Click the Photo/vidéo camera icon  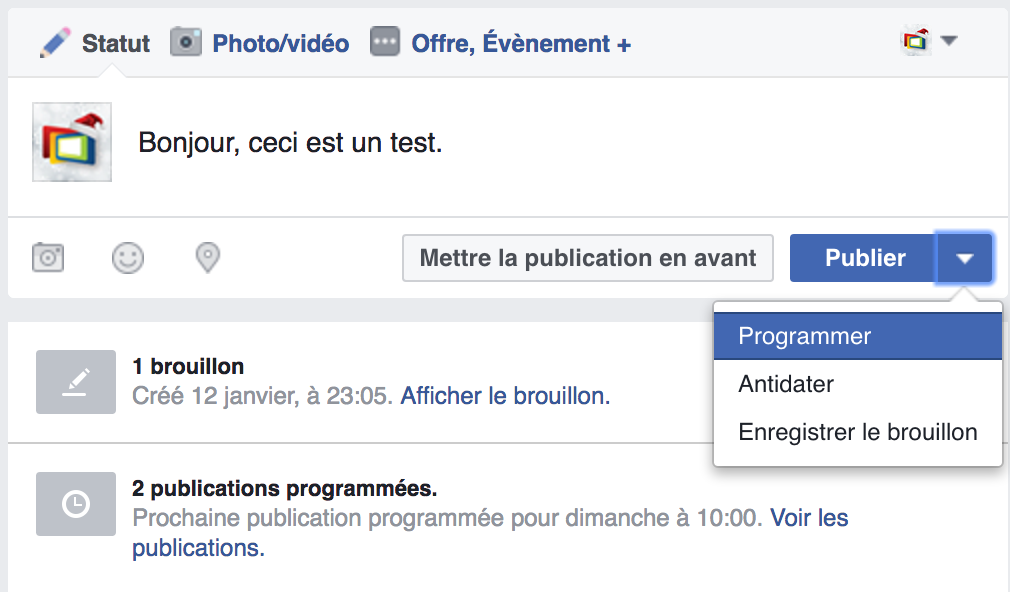tap(185, 42)
